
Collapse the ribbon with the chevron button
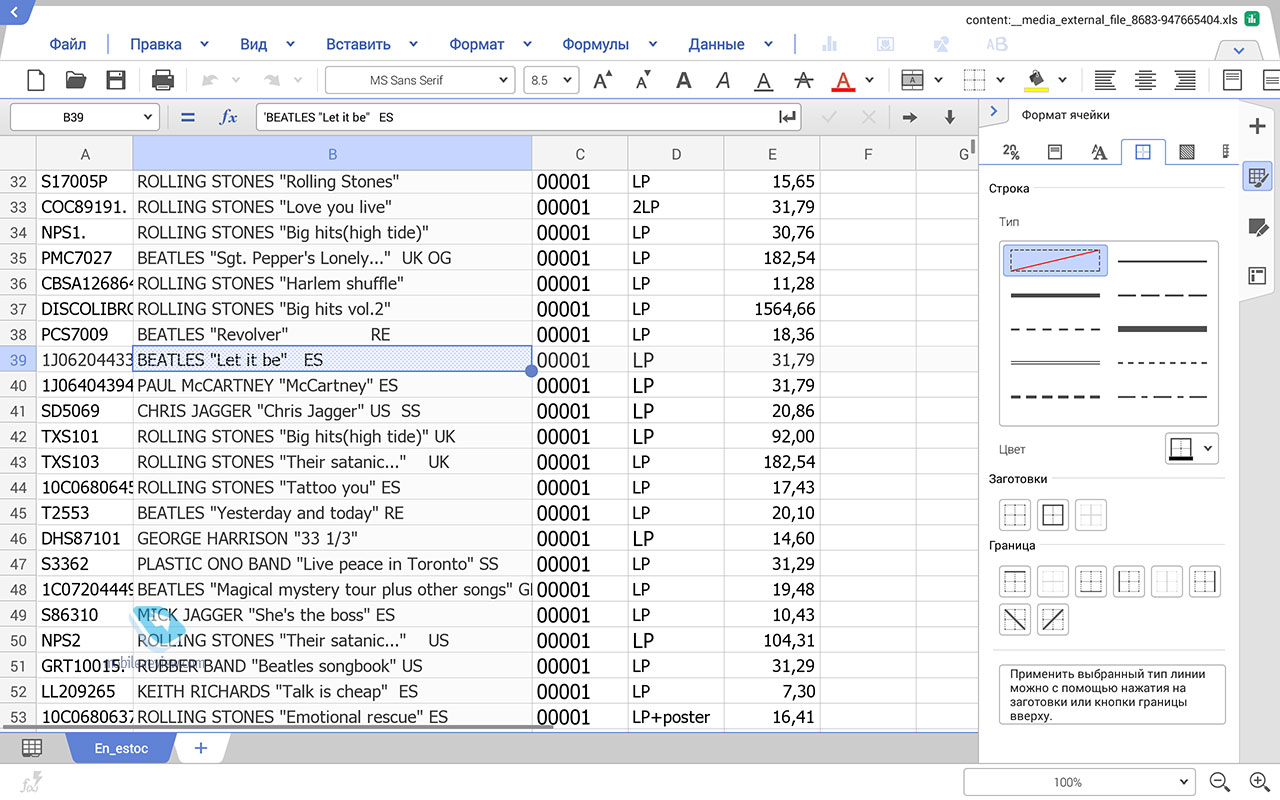coord(1239,50)
